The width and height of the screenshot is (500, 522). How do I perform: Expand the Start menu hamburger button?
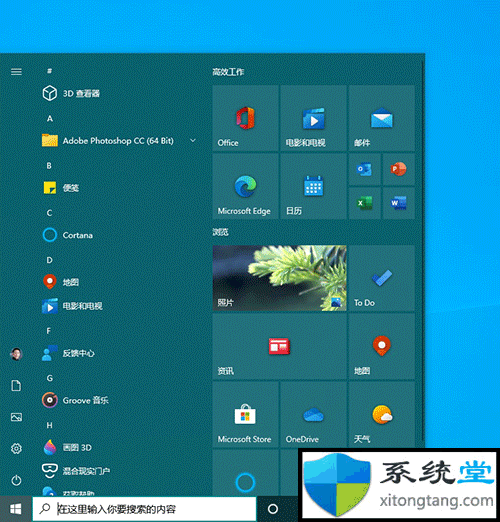click(16, 72)
